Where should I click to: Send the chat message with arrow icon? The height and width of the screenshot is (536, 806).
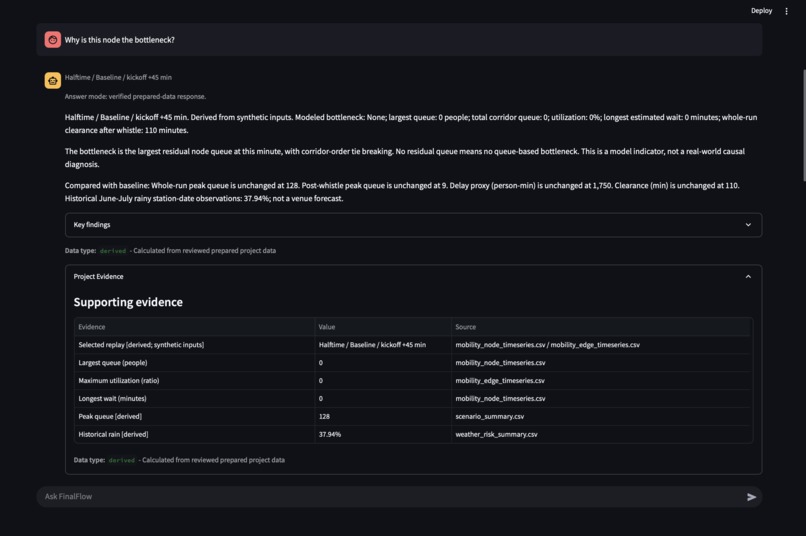751,496
